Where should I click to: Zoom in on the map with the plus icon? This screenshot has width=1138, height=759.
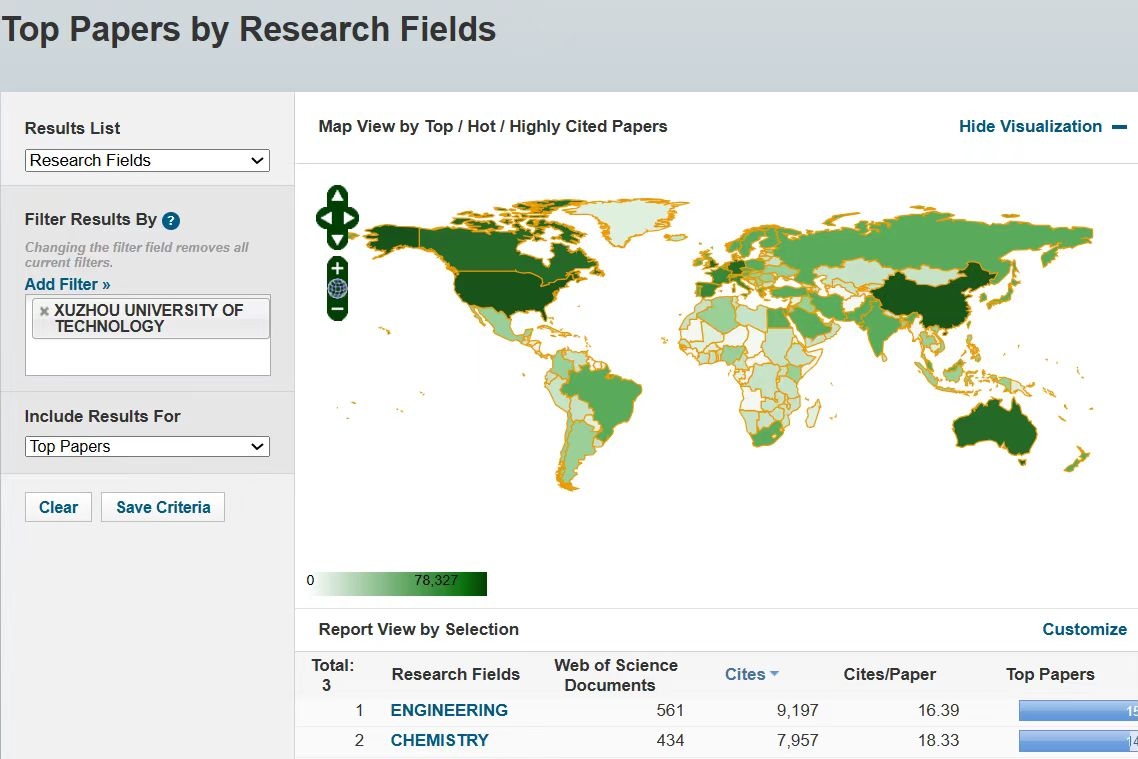tap(337, 267)
